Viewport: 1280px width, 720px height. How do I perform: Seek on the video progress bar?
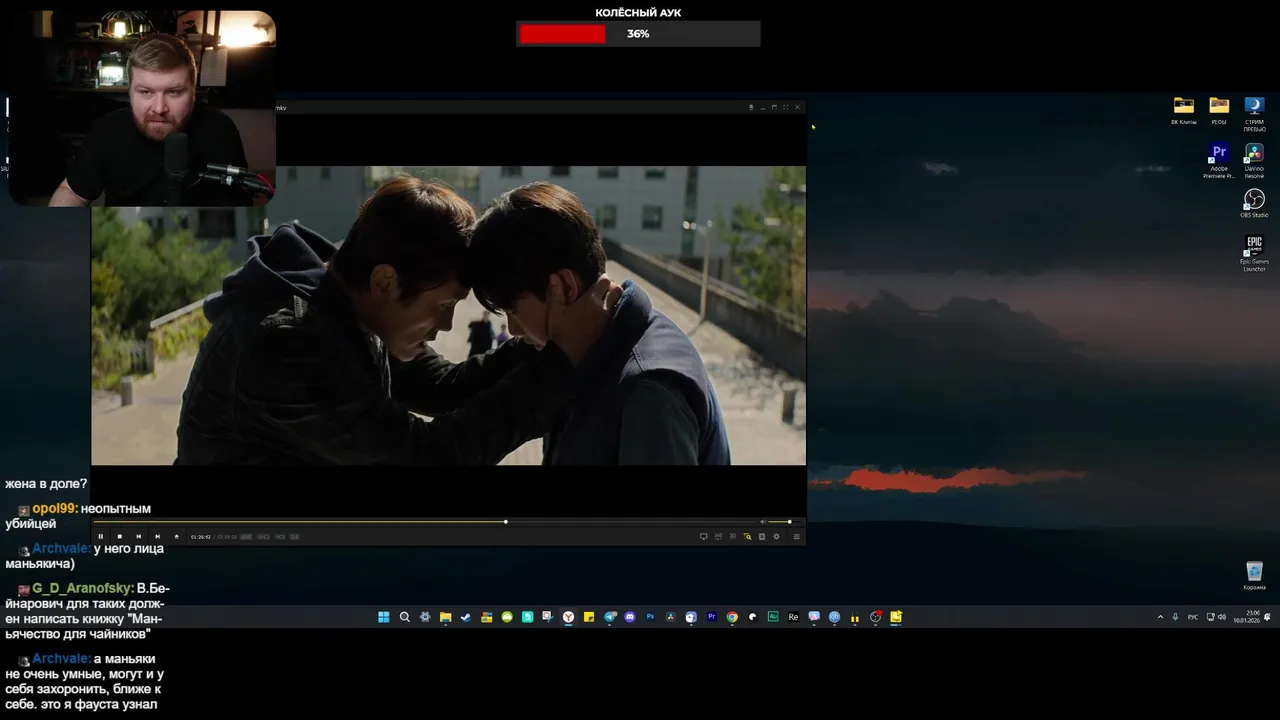click(x=425, y=522)
